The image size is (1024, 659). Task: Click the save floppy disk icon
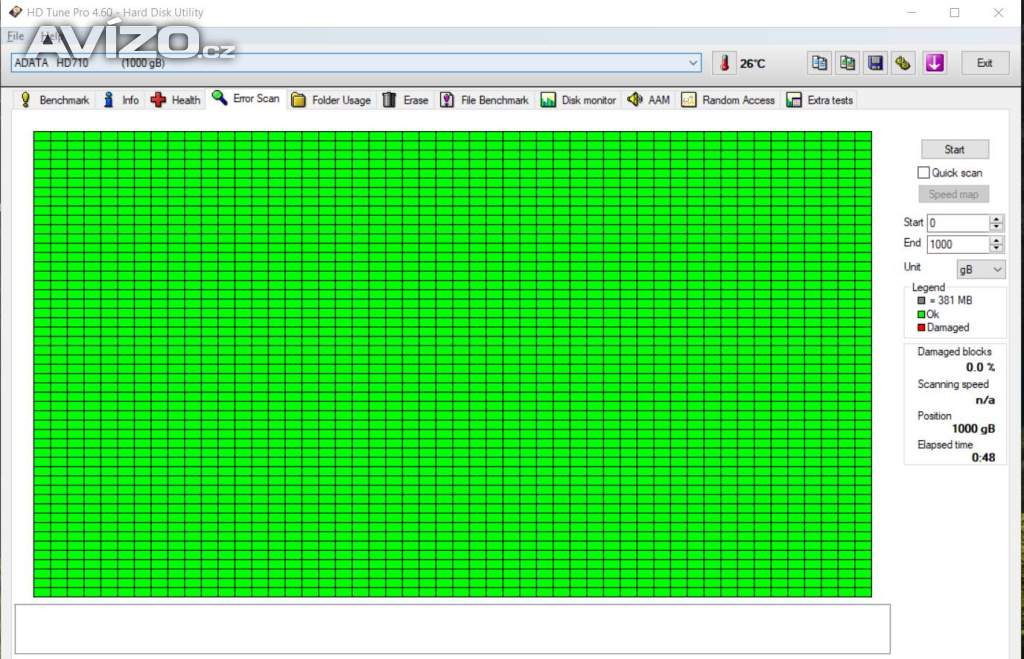[x=875, y=63]
